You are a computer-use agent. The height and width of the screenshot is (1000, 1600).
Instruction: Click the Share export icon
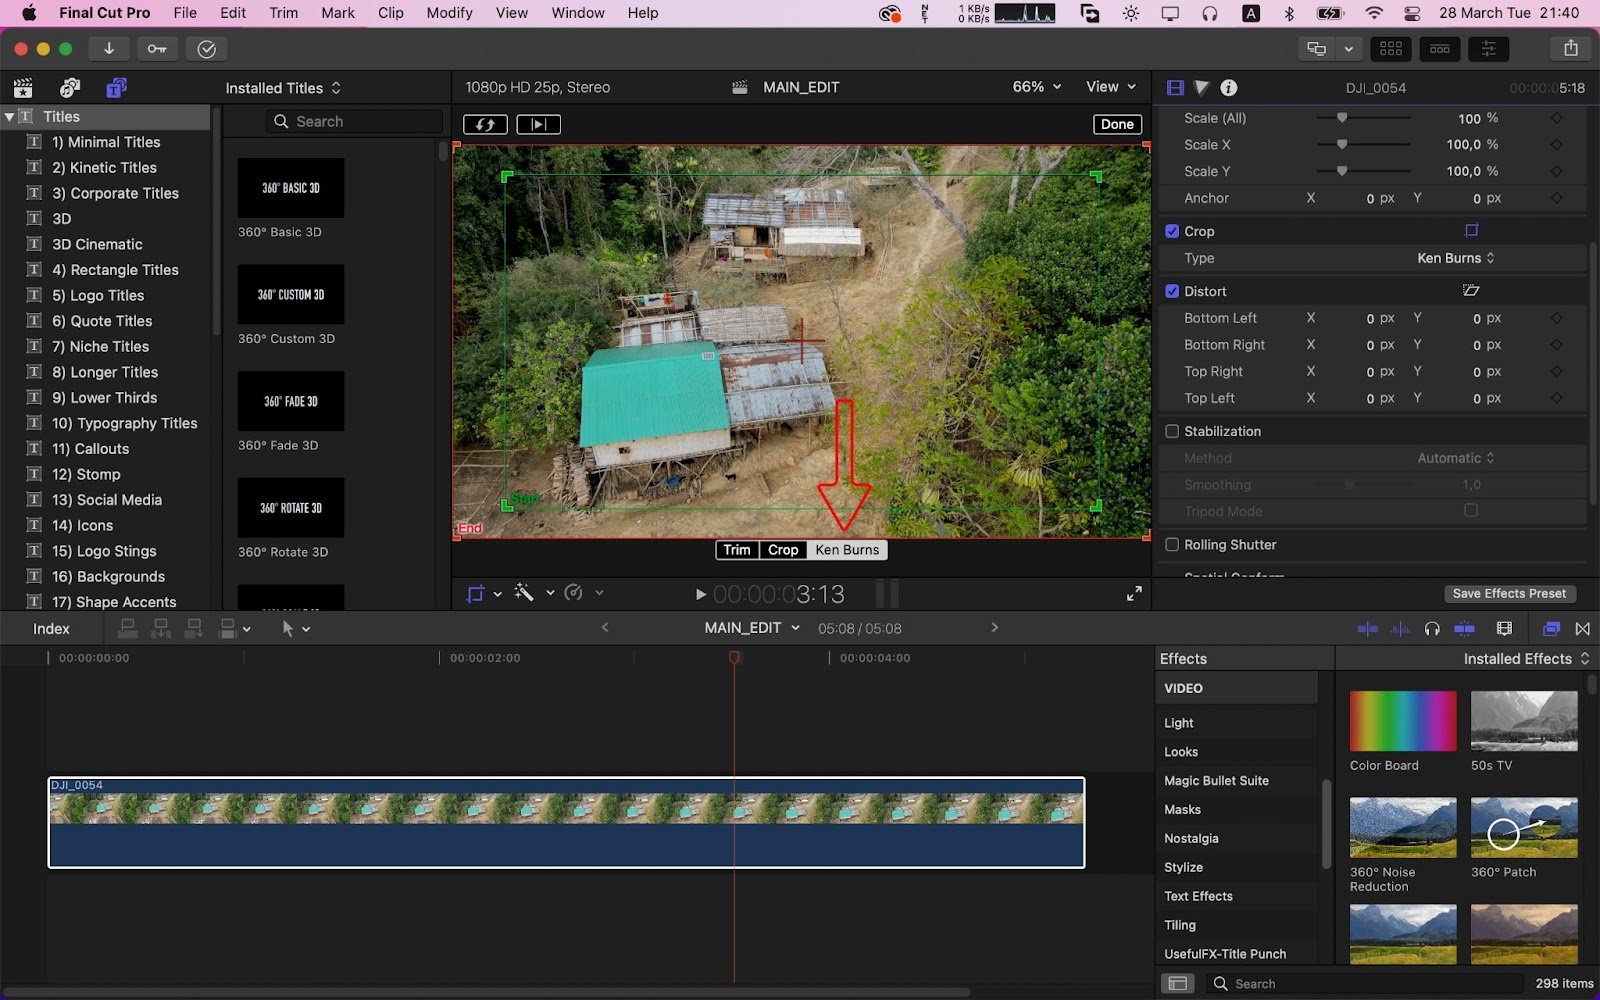pyautogui.click(x=1570, y=49)
